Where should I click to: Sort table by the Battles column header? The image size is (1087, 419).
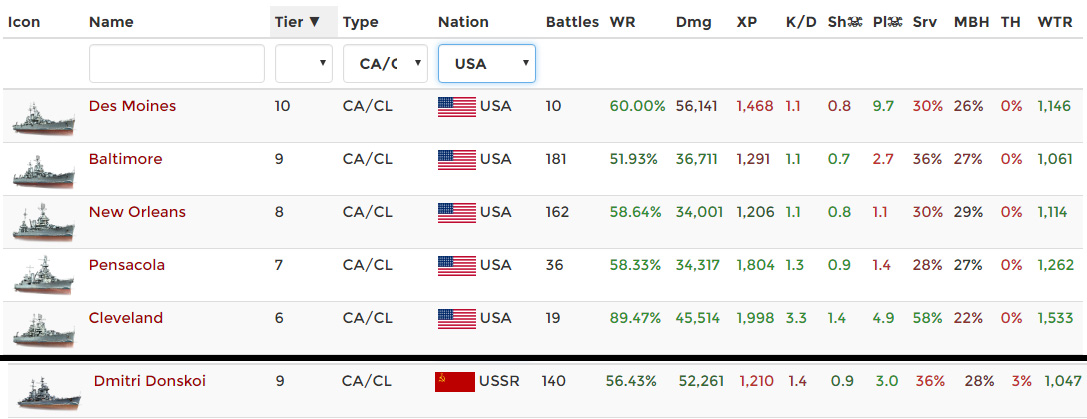point(572,22)
